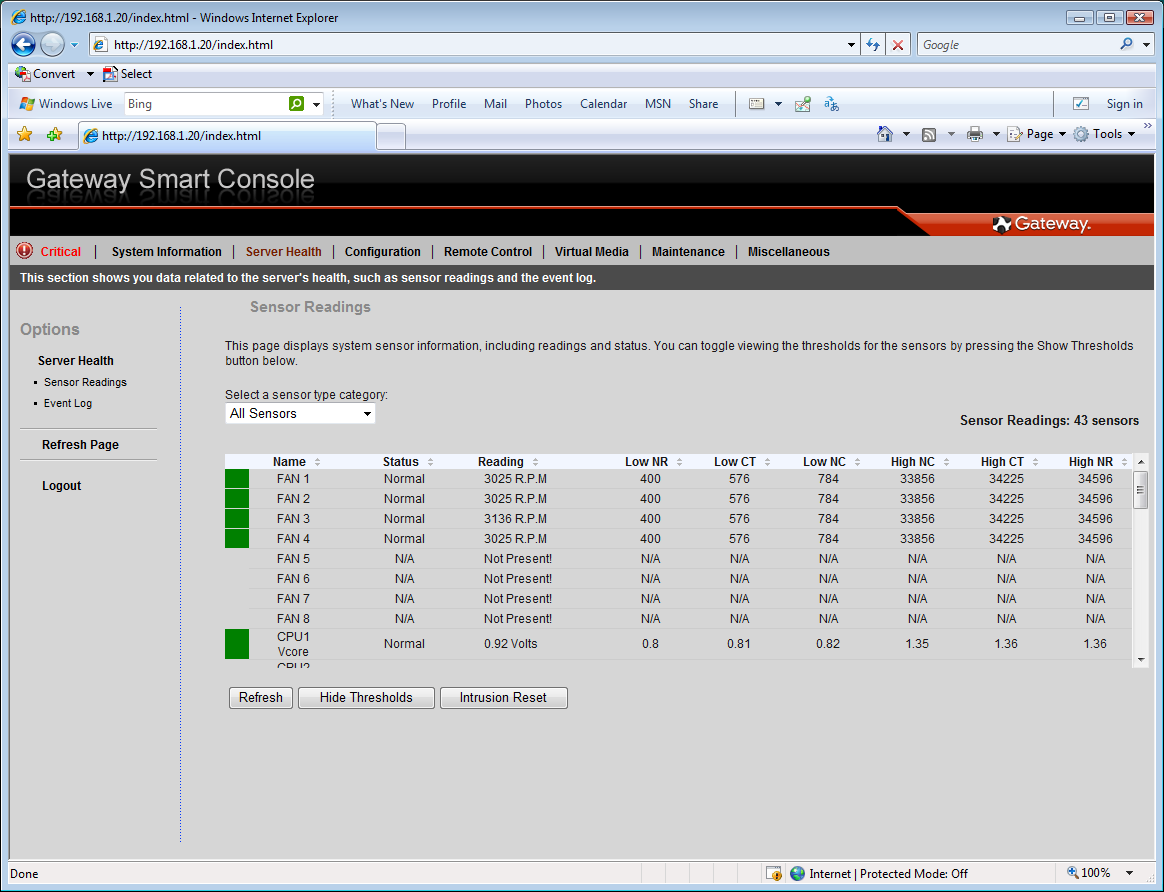
Task: Open the Virtual Media menu
Action: coord(592,252)
